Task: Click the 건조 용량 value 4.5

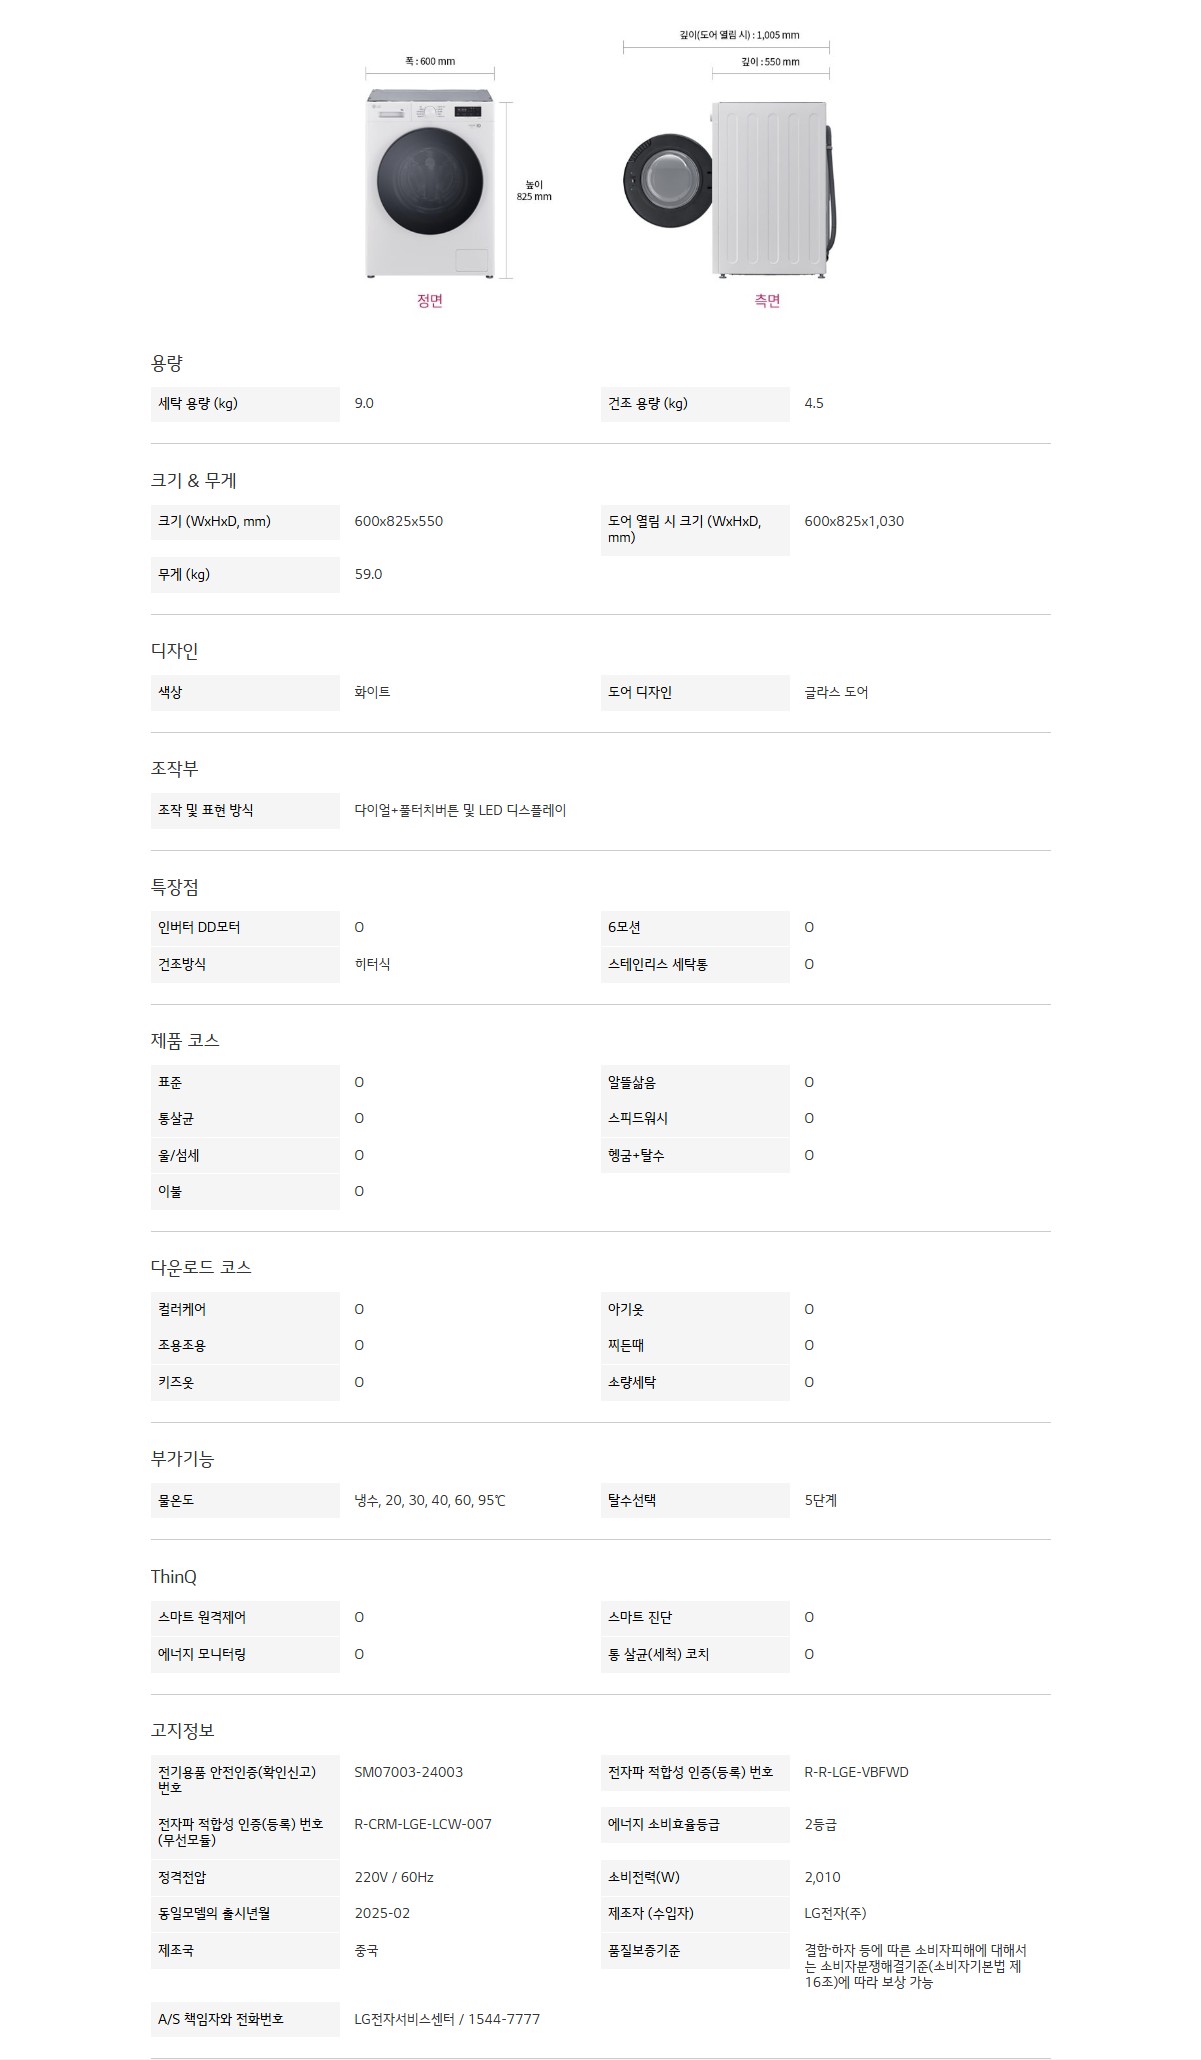Action: [814, 404]
